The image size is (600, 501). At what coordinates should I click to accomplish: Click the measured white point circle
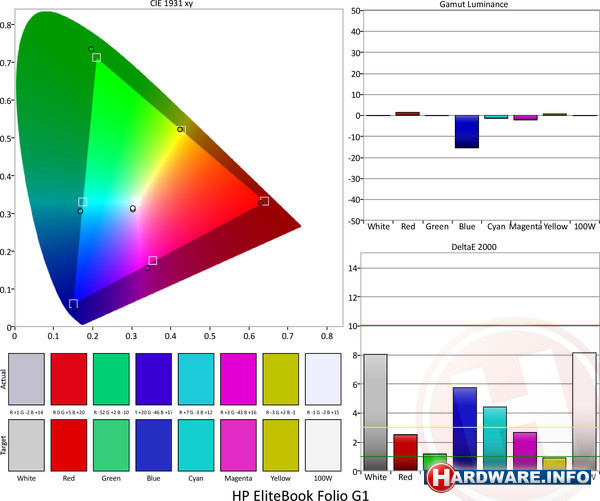[133, 209]
